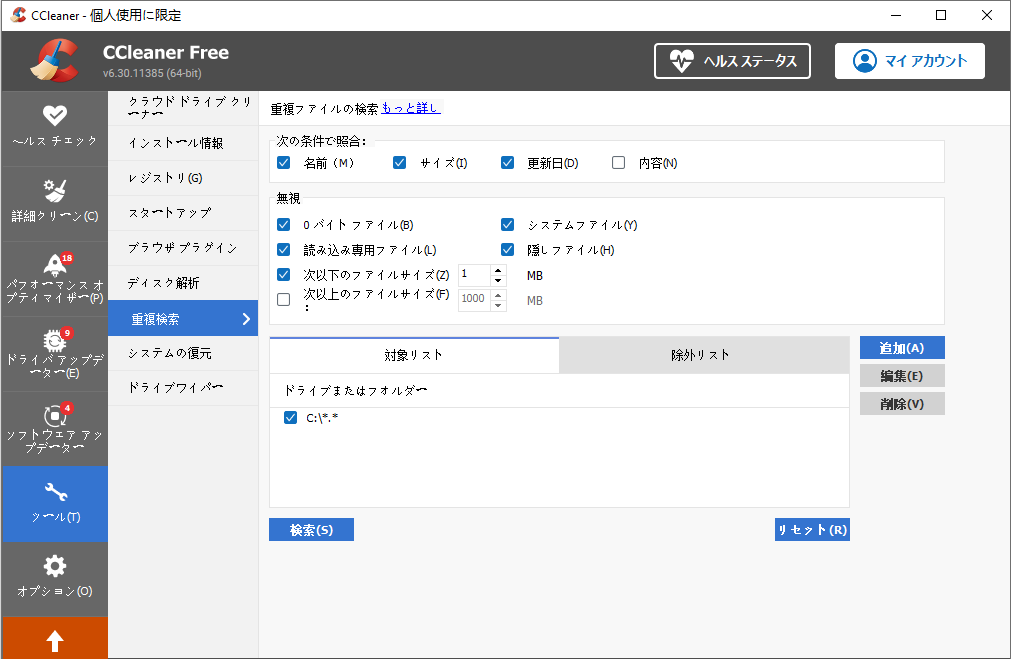
Task: Decrease minimum file size value
Action: click(498, 280)
